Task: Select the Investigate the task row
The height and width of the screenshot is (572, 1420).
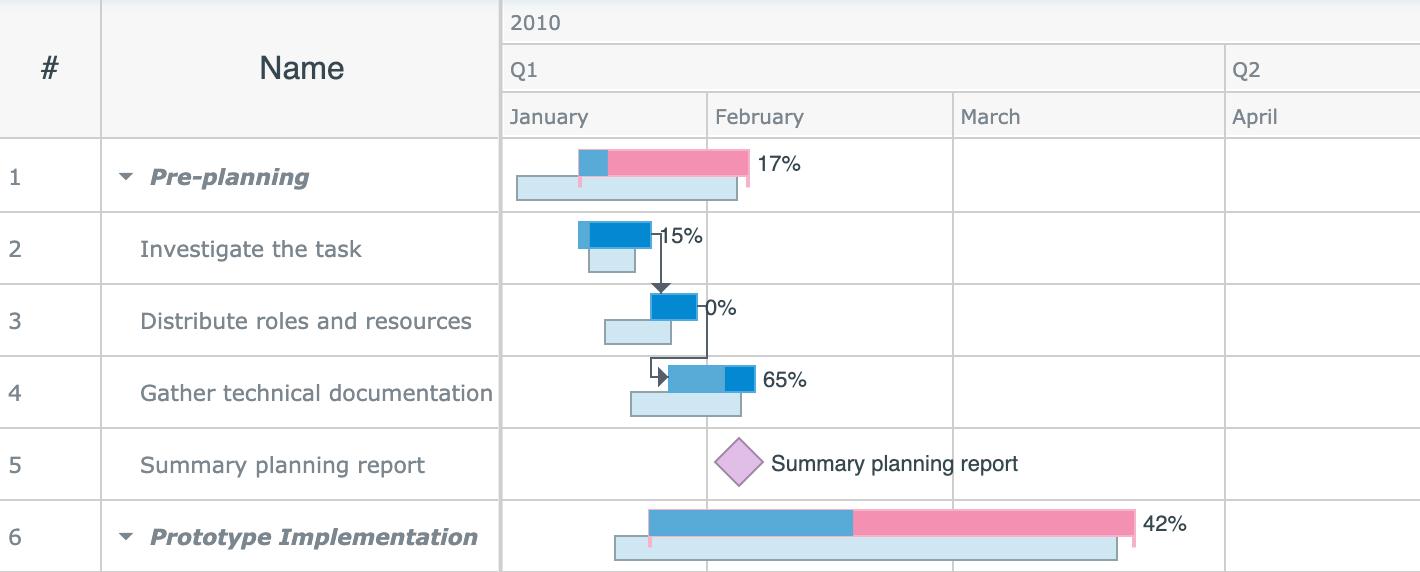Action: pos(251,249)
